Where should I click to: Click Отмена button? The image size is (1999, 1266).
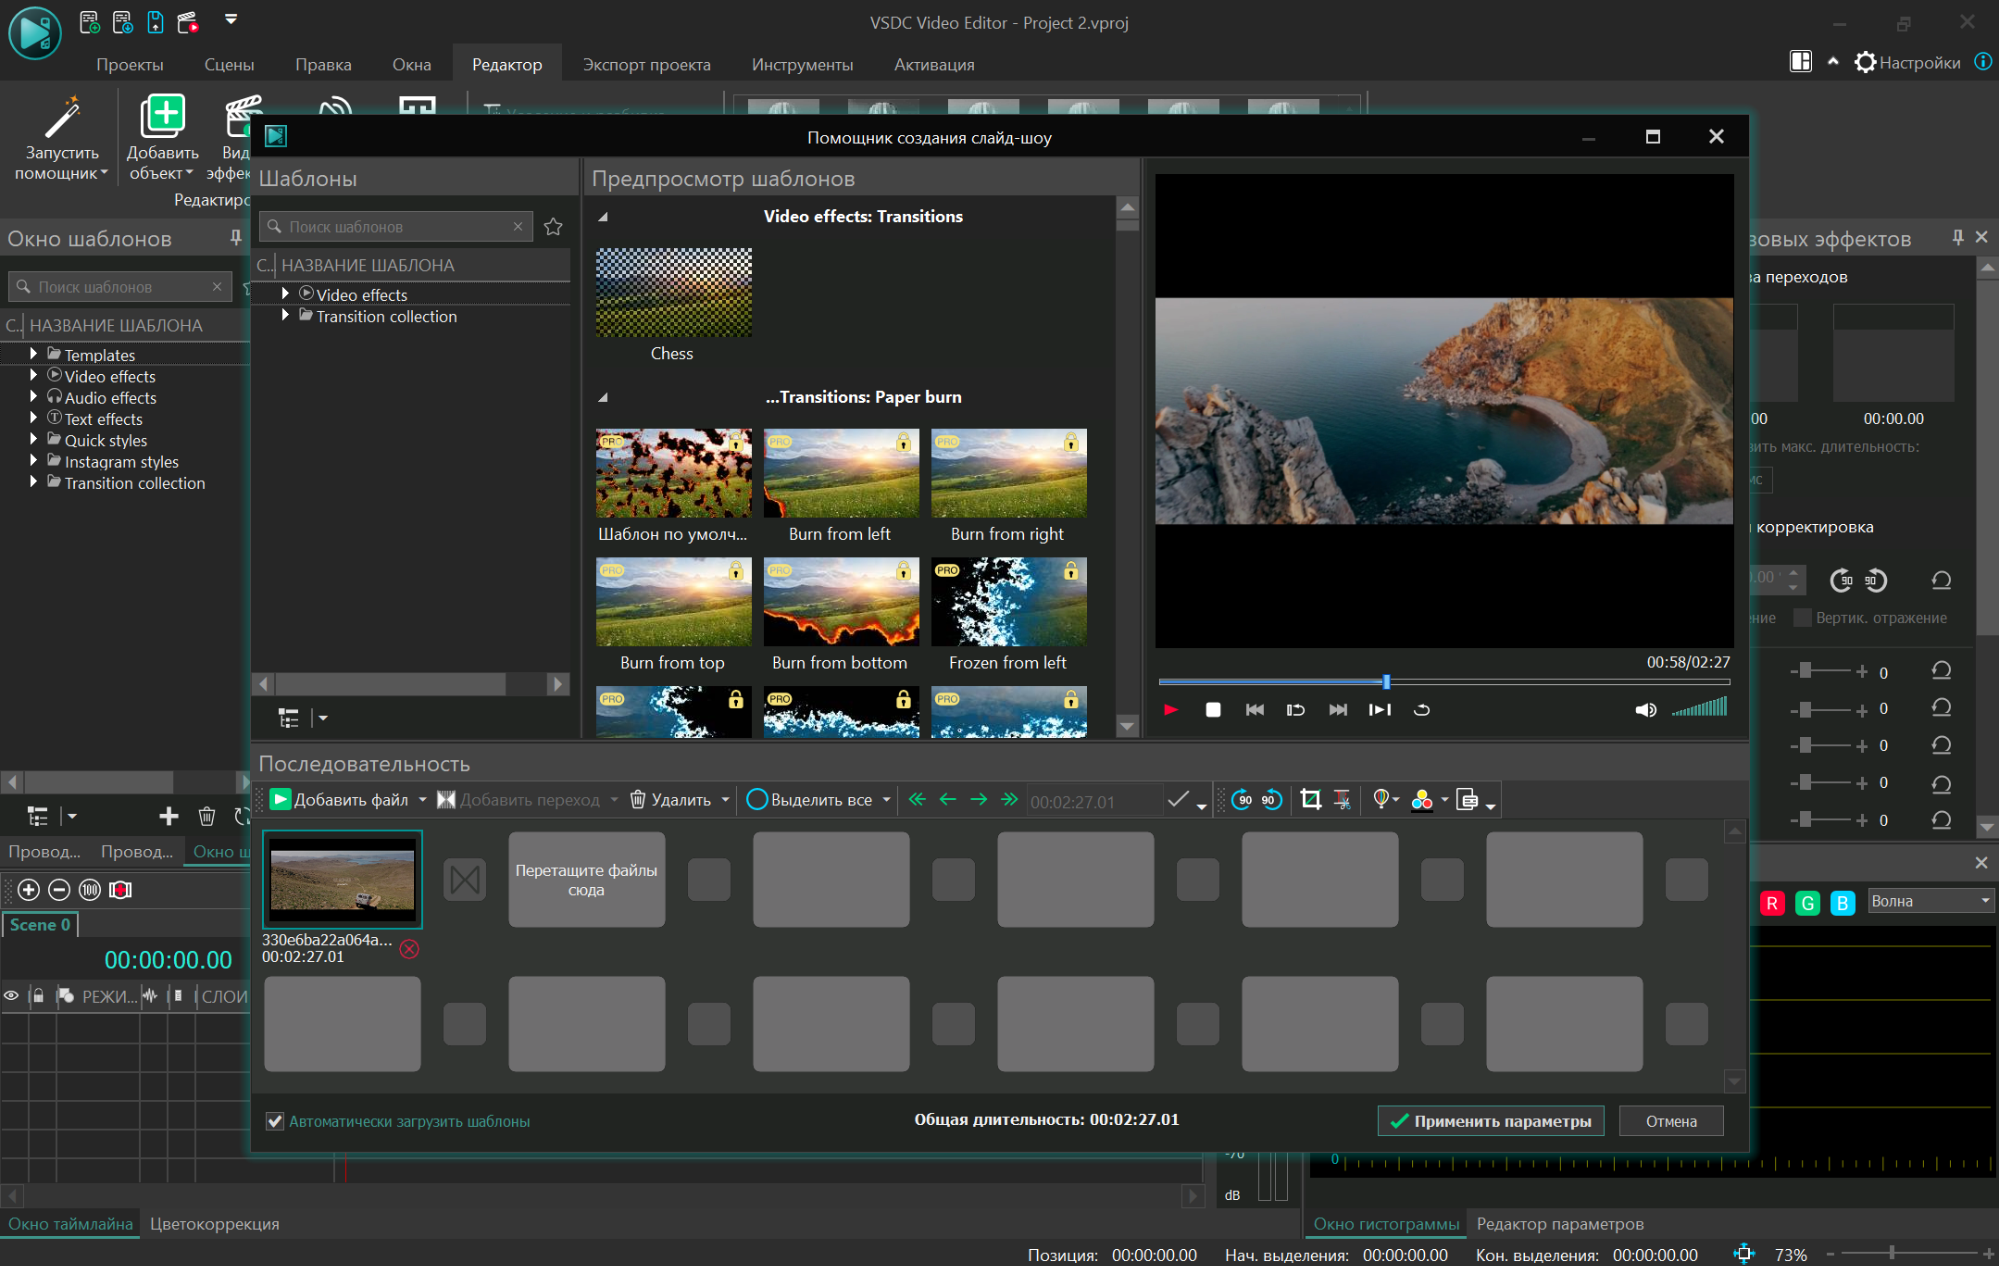(x=1671, y=1121)
